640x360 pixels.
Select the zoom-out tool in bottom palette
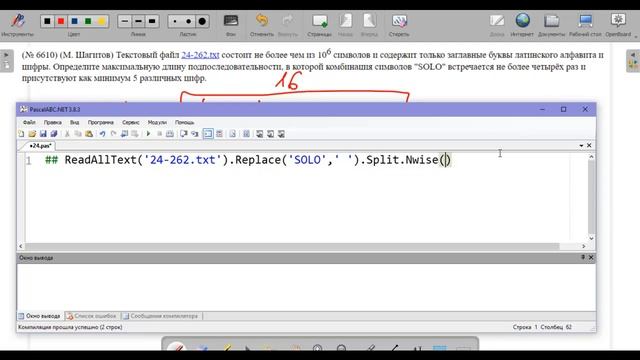tap(341, 348)
